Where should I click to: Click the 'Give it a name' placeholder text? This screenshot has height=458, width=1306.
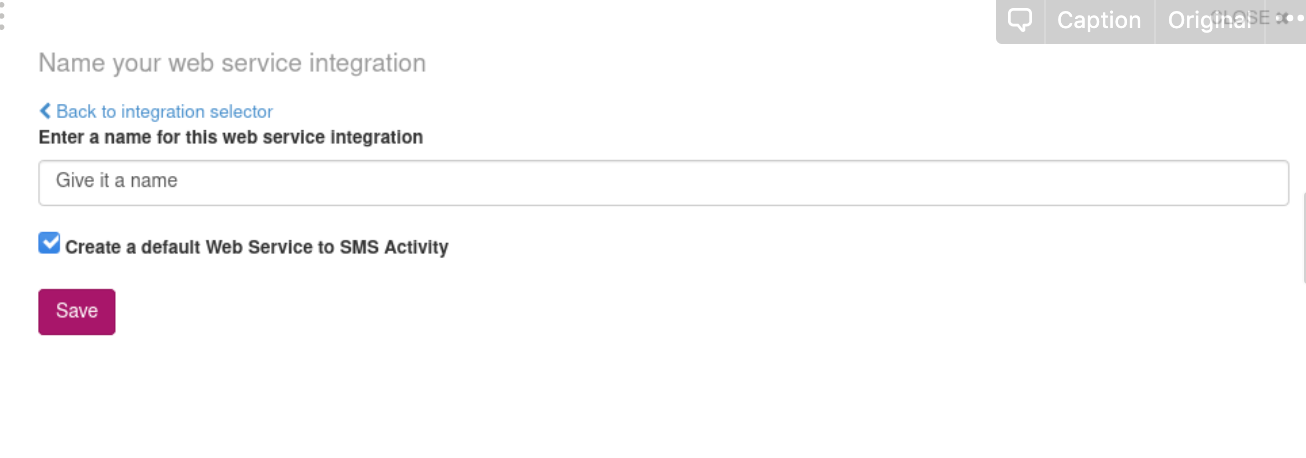(117, 181)
